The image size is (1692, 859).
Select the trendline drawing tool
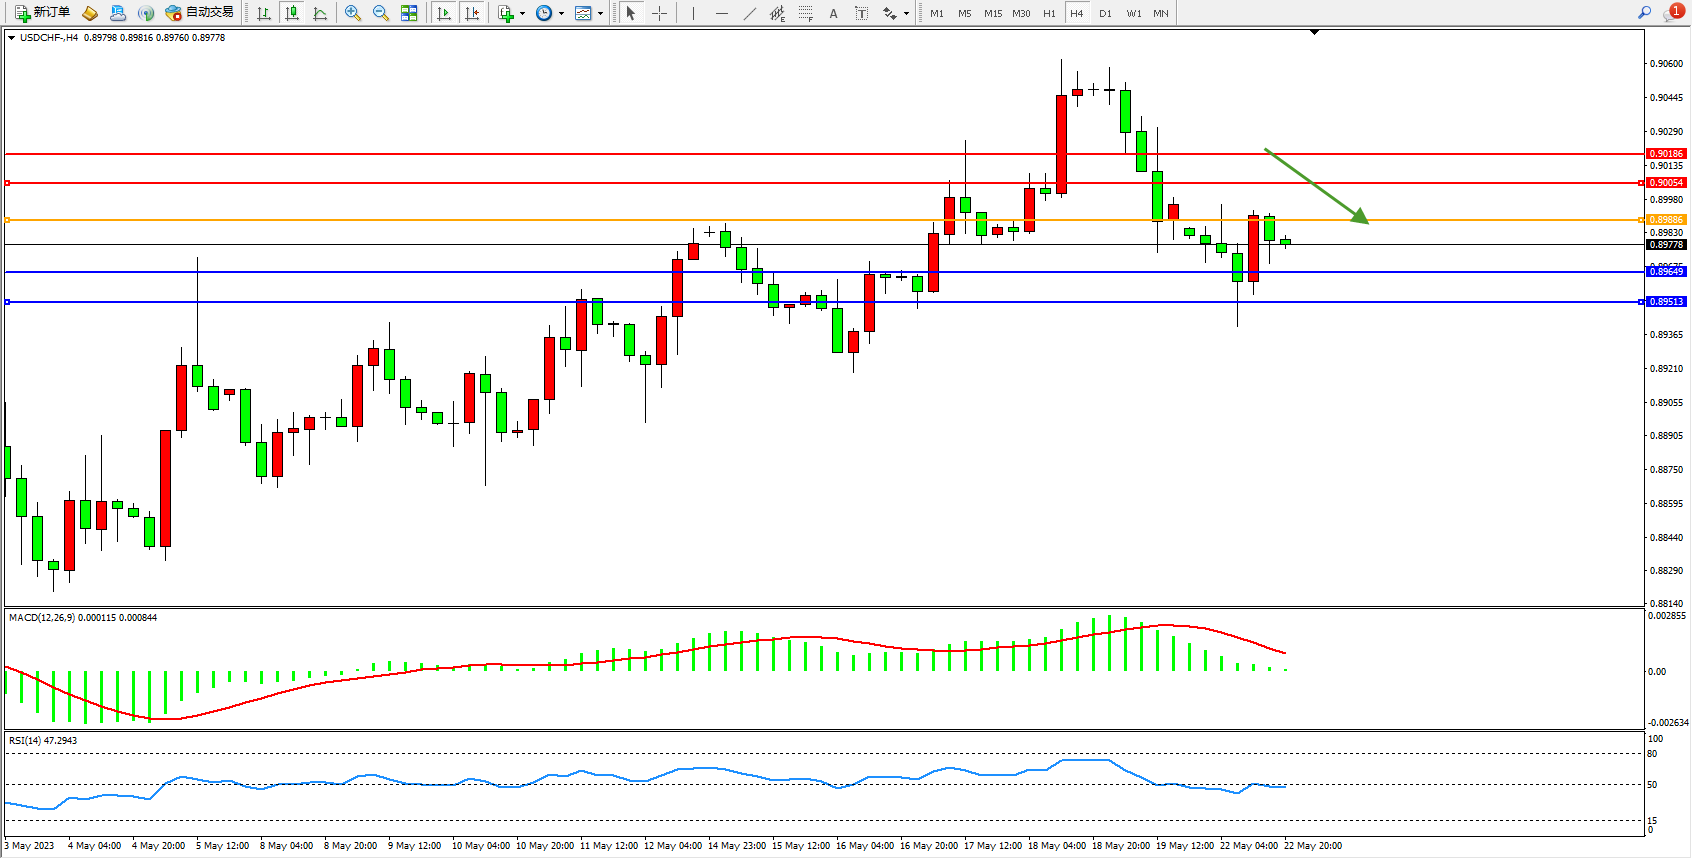point(750,13)
